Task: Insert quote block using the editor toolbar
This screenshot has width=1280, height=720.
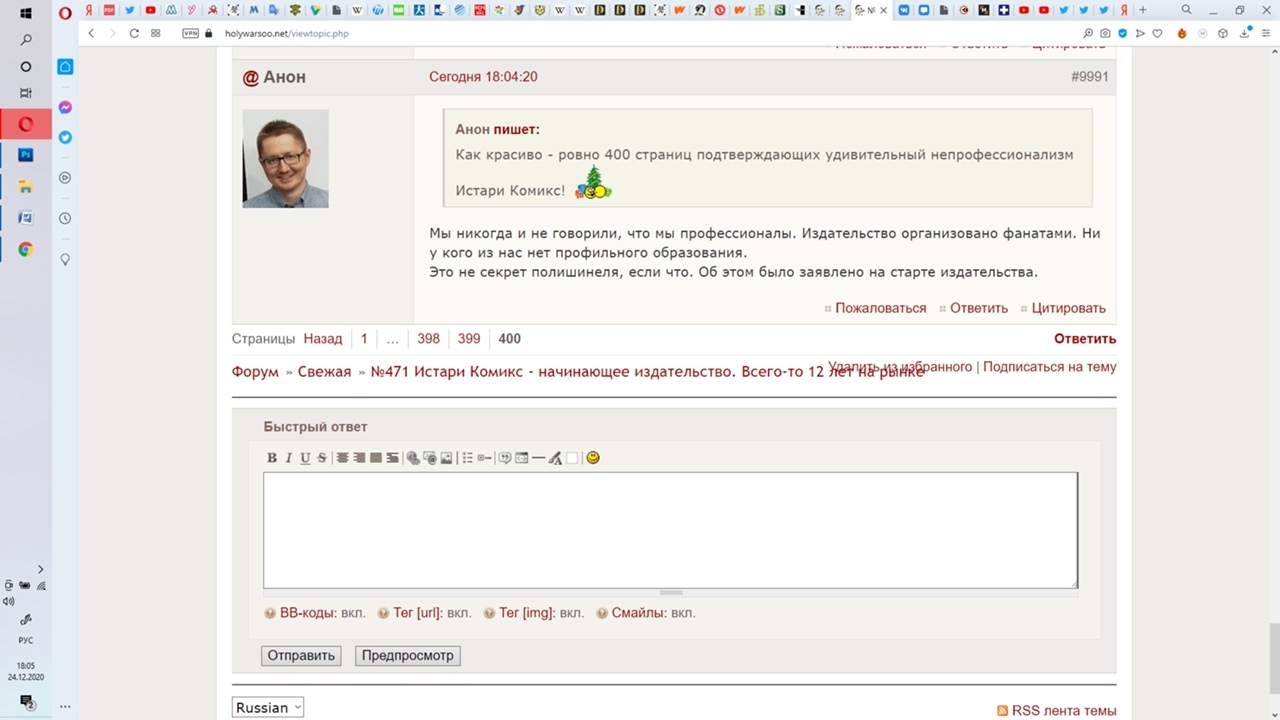Action: [505, 458]
